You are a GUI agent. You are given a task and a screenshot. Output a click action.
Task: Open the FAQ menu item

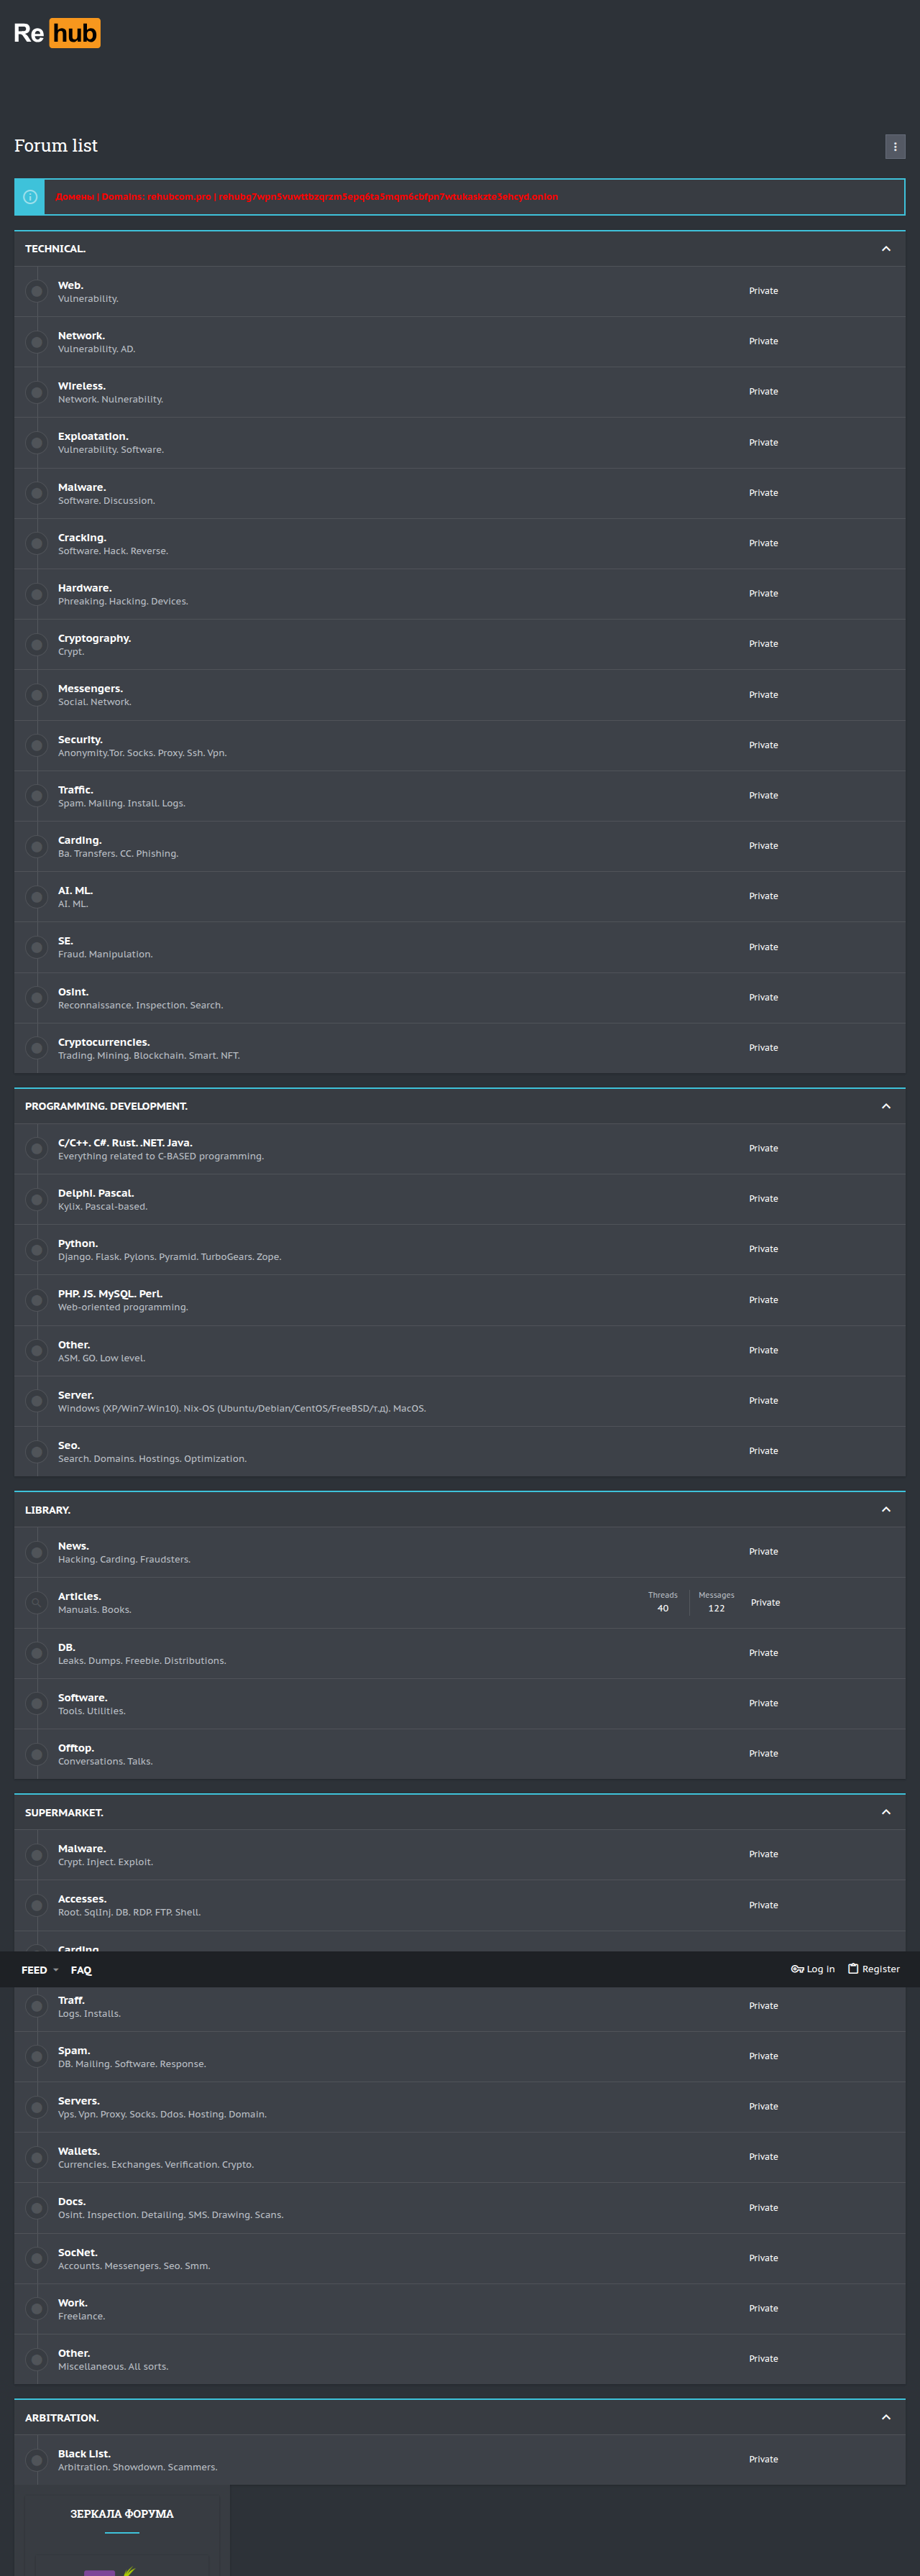pyautogui.click(x=81, y=1970)
